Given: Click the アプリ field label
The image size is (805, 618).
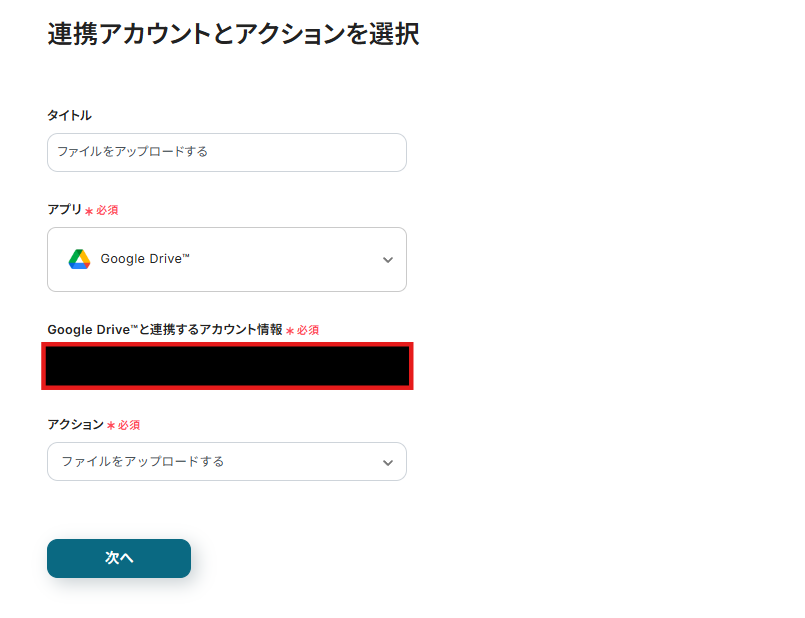Looking at the screenshot, I should pos(64,210).
